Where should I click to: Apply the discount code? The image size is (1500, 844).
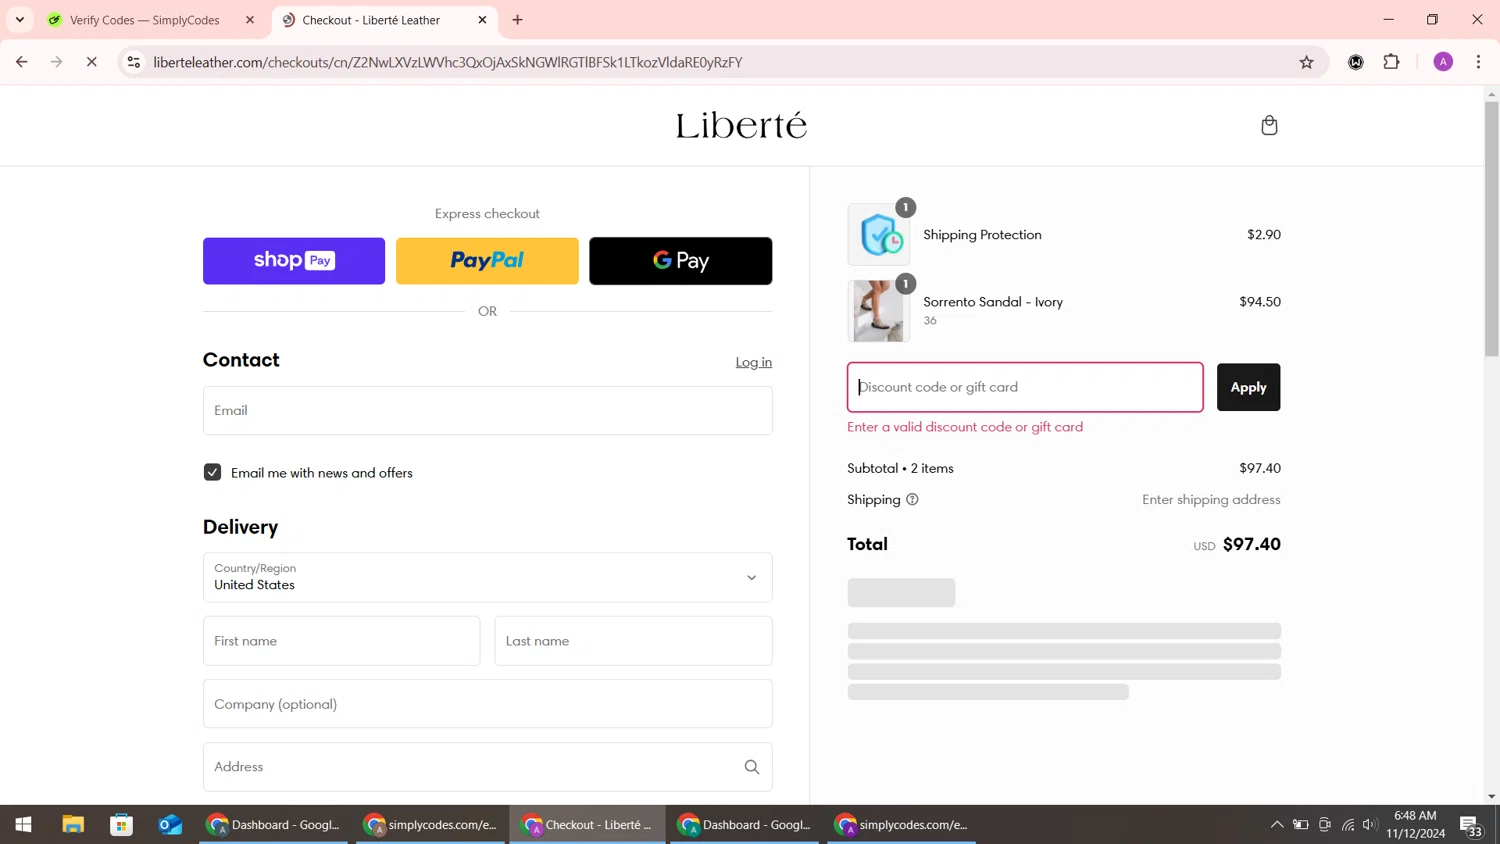point(1248,387)
